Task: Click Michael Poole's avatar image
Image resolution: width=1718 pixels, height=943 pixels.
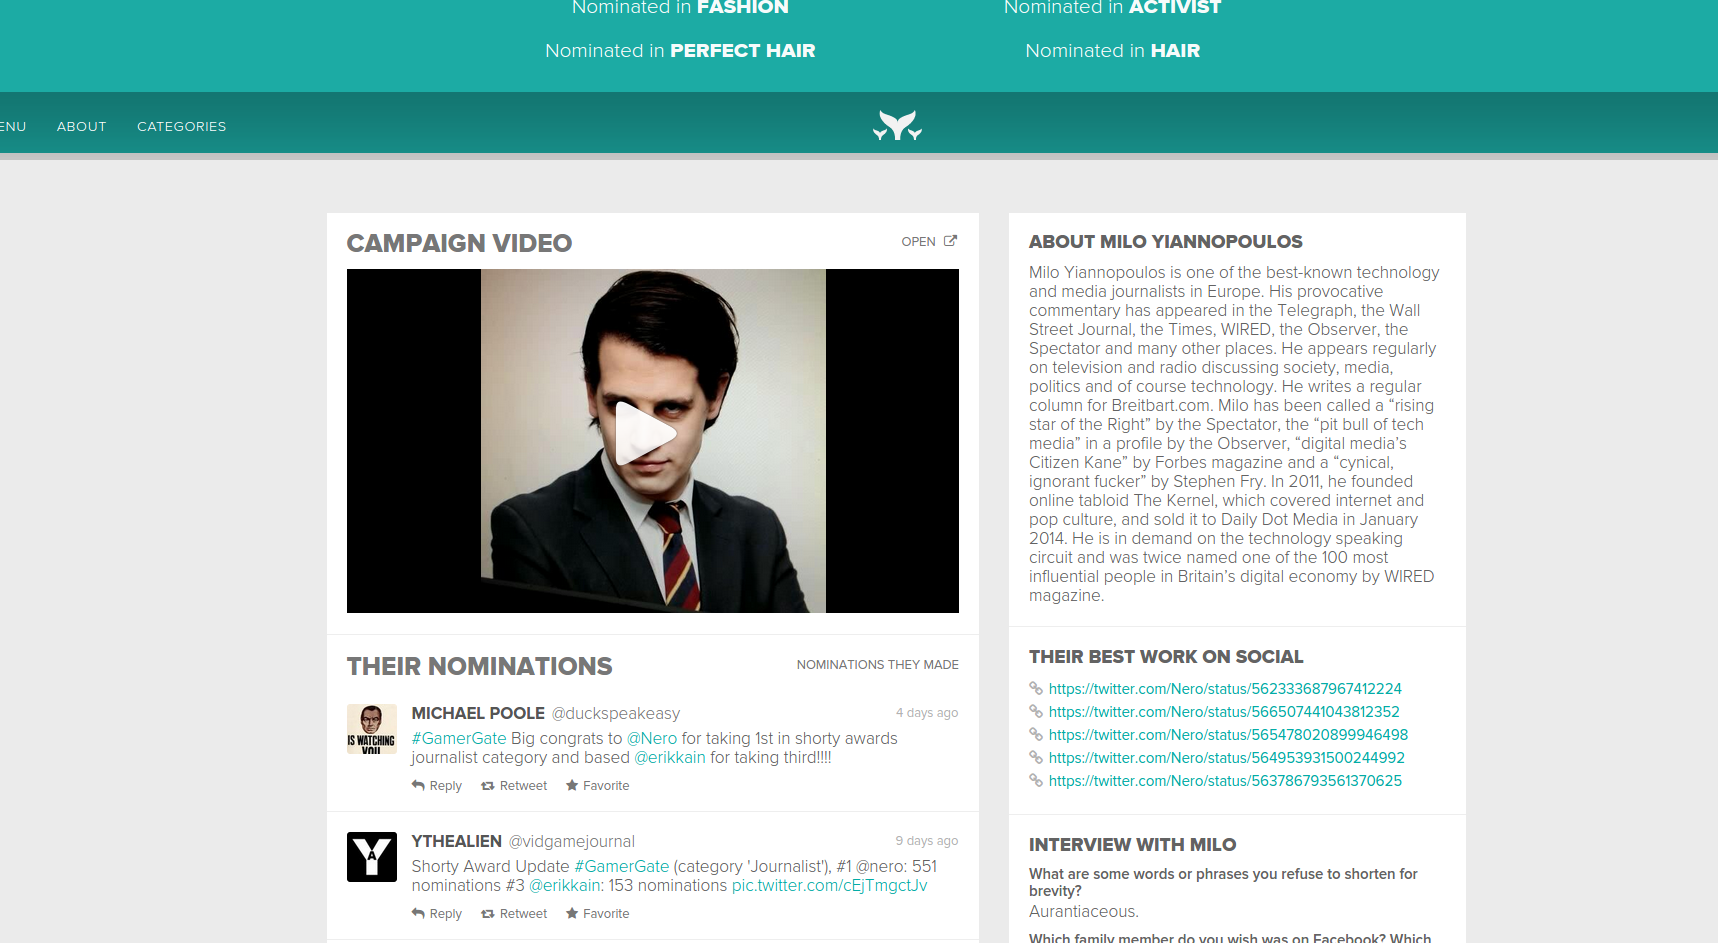Action: (x=371, y=728)
